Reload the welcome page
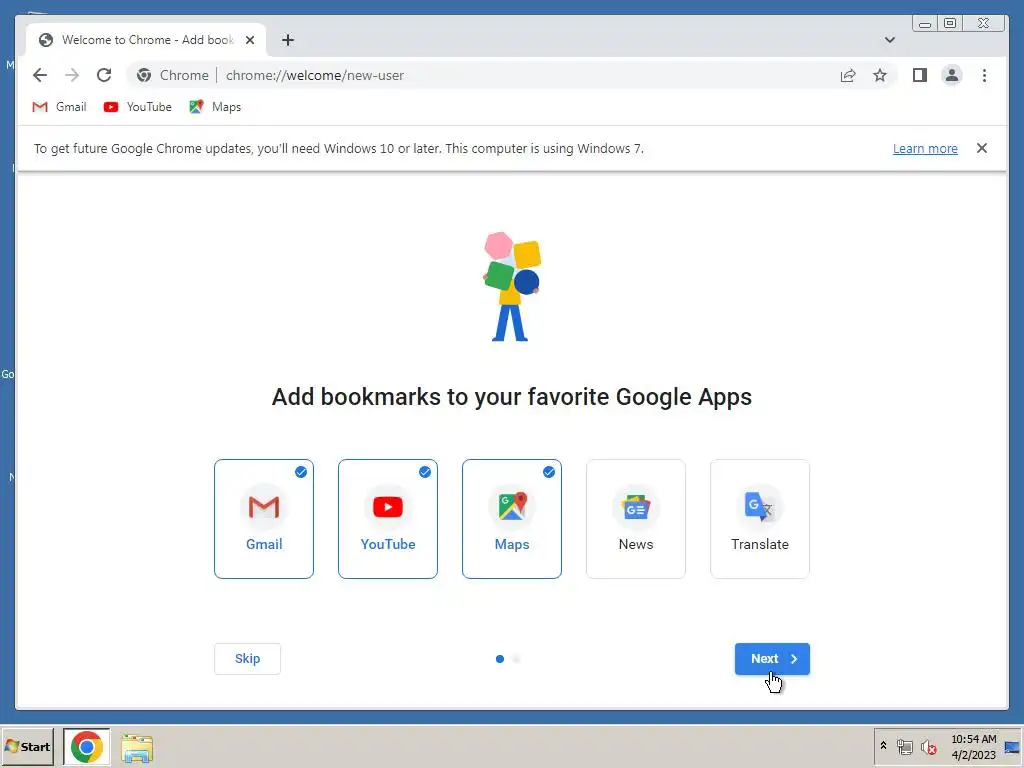The image size is (1024, 768). (104, 75)
